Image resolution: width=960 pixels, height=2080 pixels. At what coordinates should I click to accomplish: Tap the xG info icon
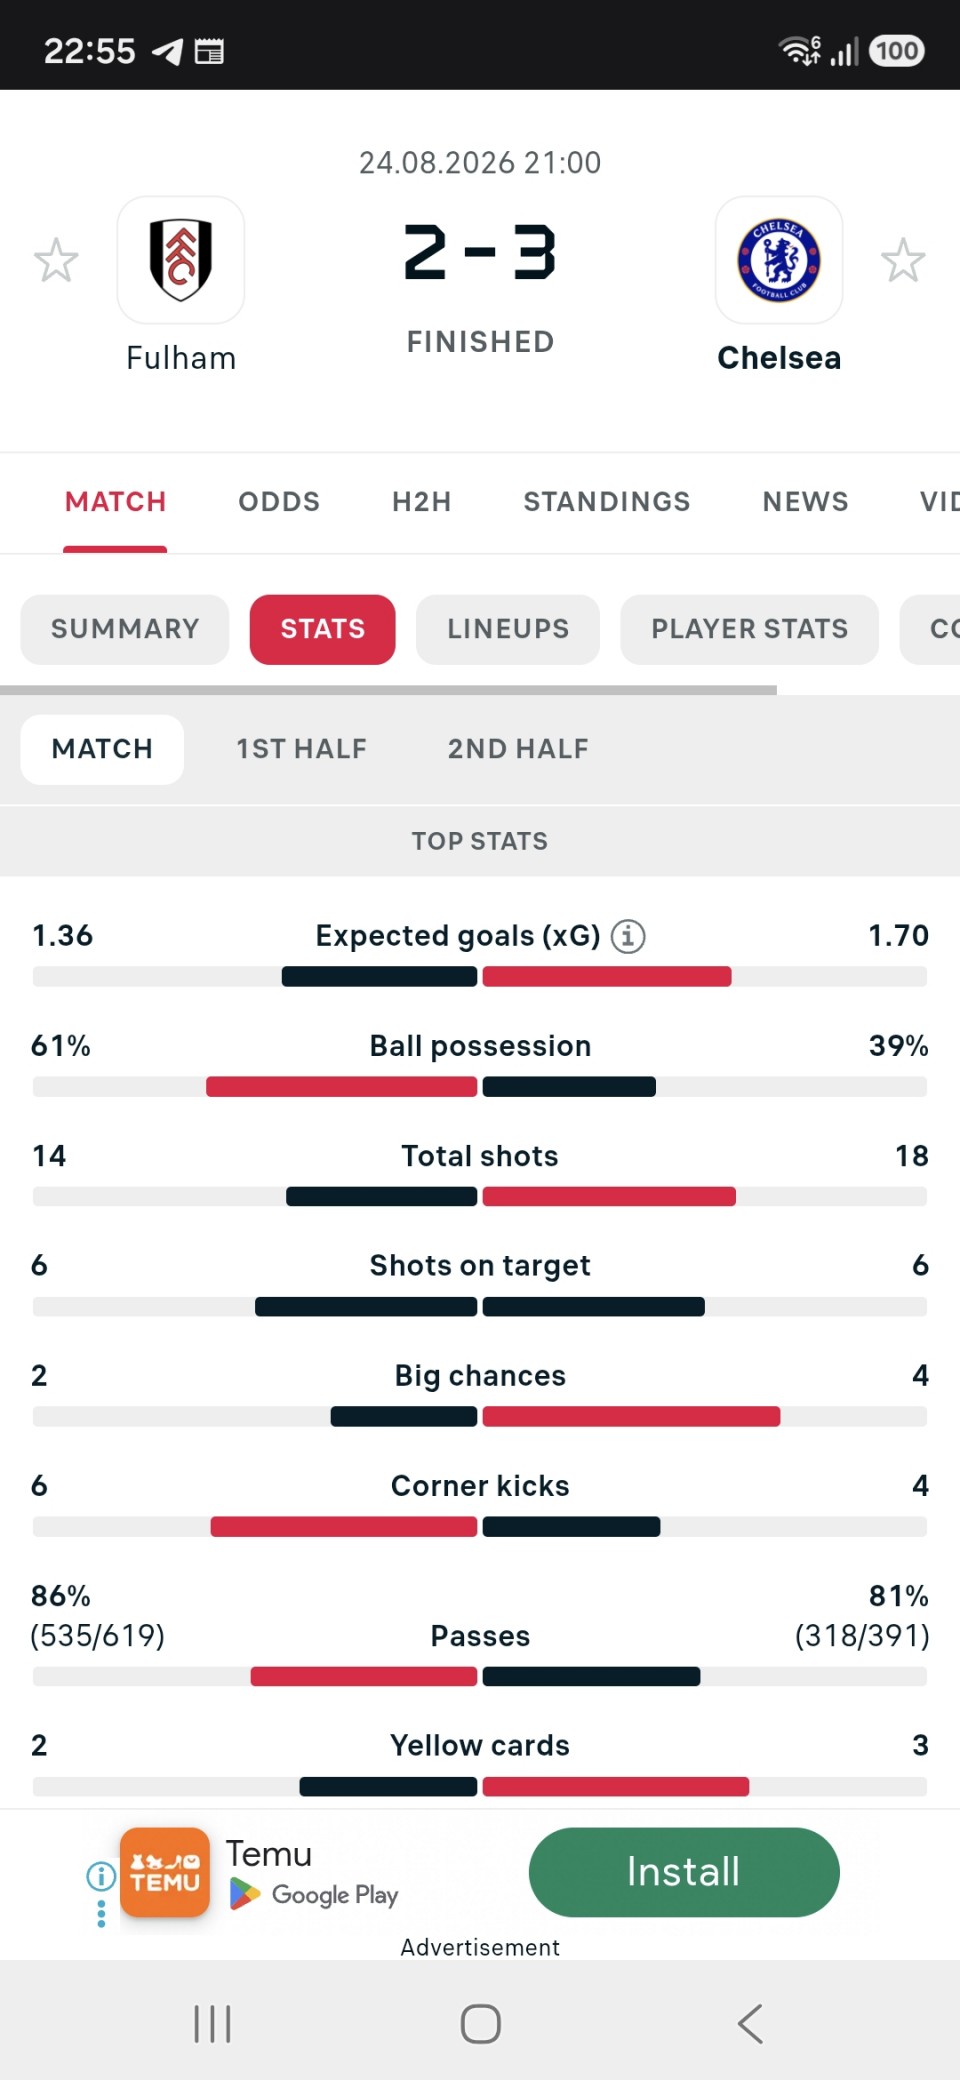coord(628,936)
